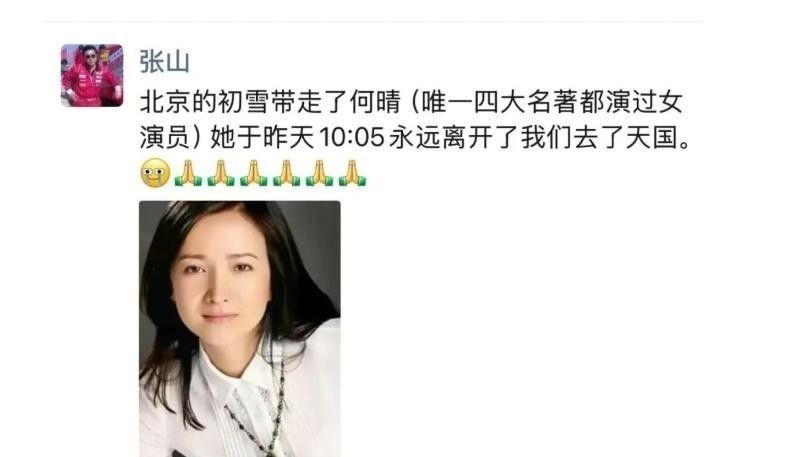This screenshot has width=788, height=457.
Task: Click the third praying hands emoji
Action: 254,173
